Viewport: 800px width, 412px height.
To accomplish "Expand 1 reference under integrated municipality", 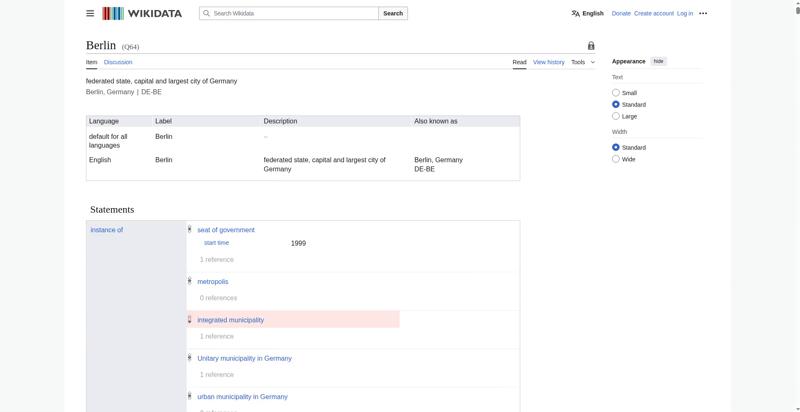I will click(216, 336).
